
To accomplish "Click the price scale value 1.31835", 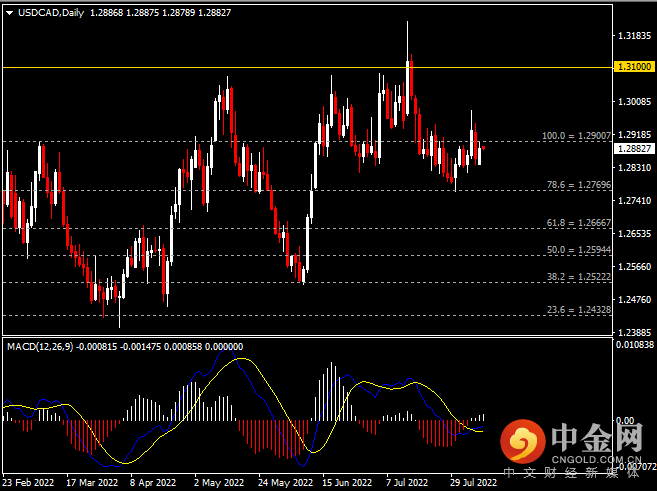I will pyautogui.click(x=635, y=36).
